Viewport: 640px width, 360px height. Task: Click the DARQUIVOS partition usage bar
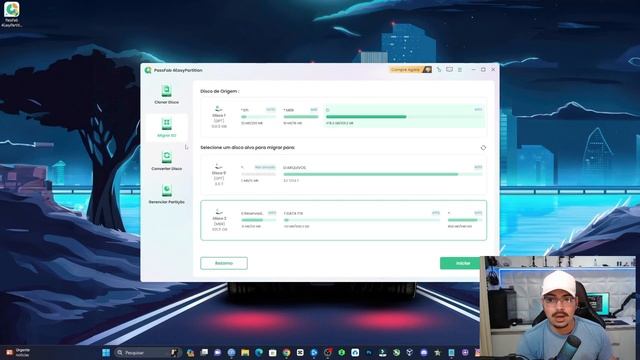pos(383,174)
